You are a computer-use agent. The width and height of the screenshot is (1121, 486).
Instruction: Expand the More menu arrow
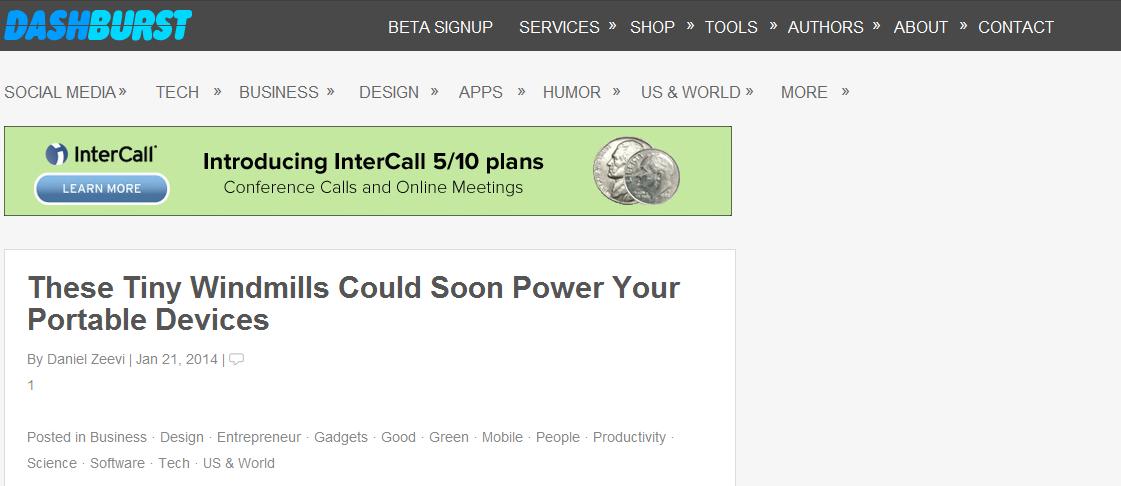point(845,91)
